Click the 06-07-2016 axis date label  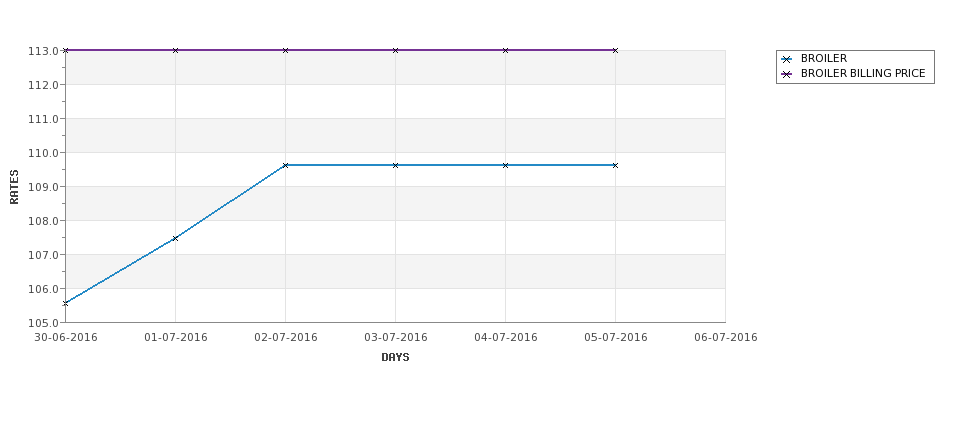726,338
